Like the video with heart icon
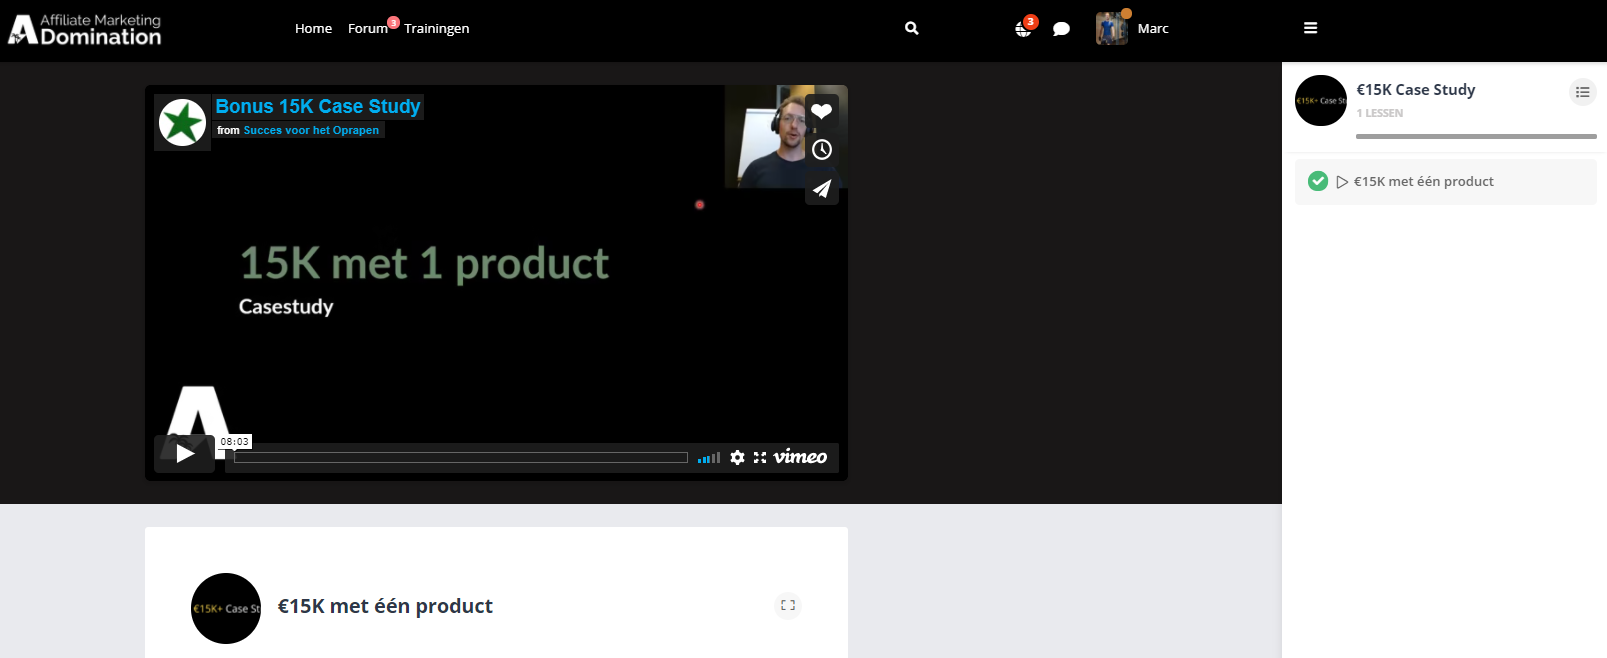The image size is (1607, 658). click(x=821, y=111)
